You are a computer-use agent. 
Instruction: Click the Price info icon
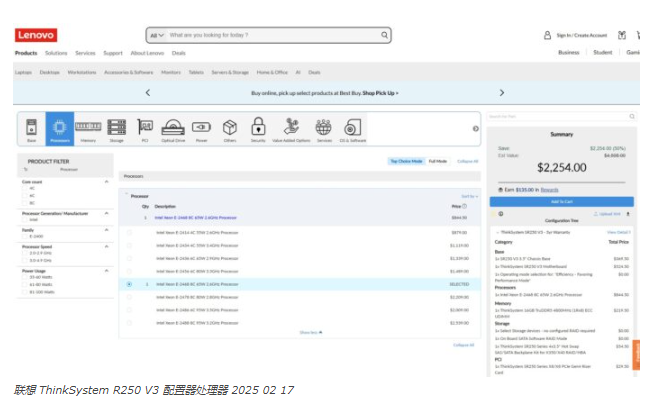[x=464, y=206]
